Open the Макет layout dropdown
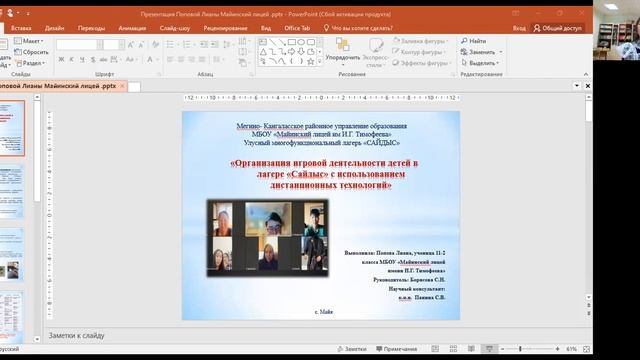Screen dimensions: 640x360 29,41
